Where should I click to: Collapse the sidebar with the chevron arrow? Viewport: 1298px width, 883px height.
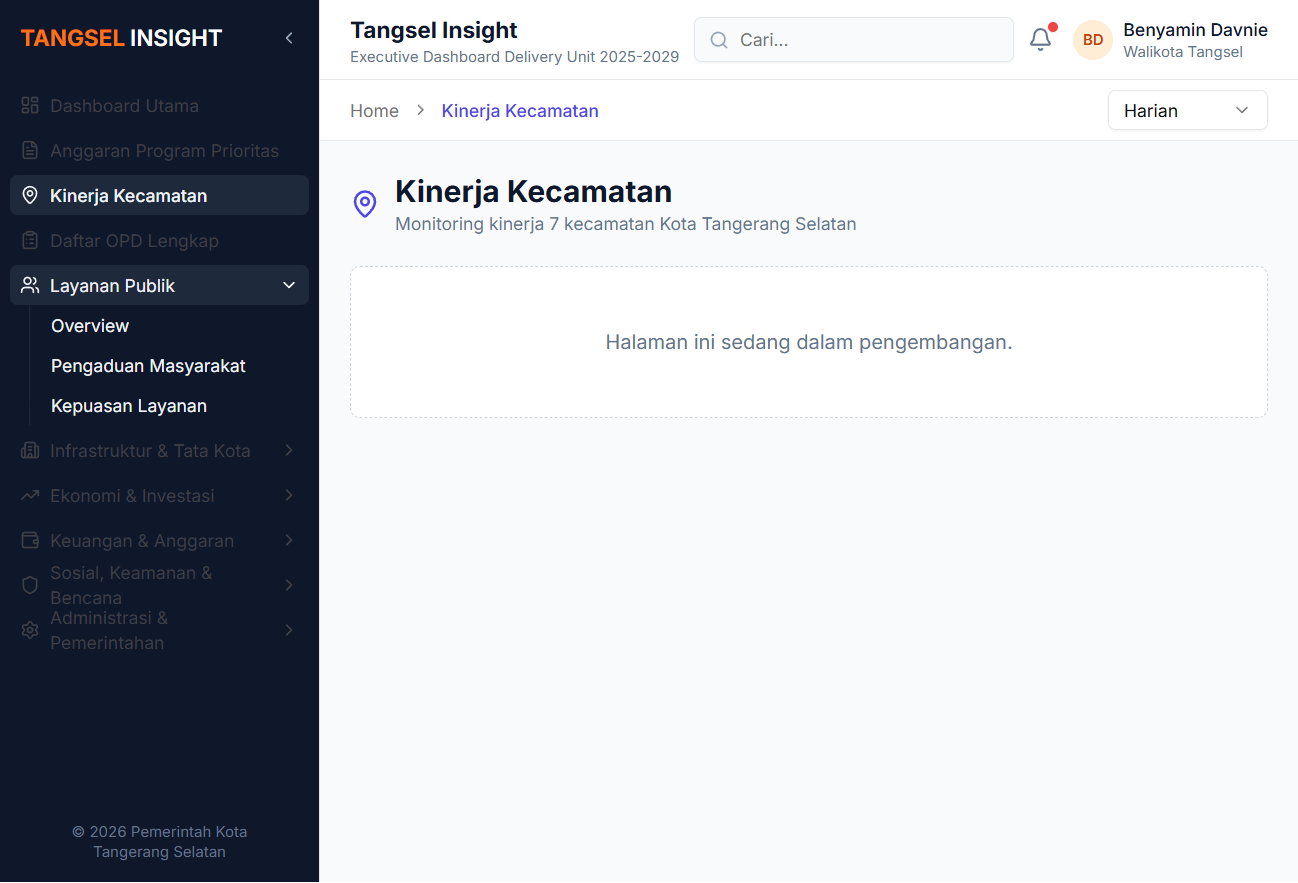tap(288, 37)
